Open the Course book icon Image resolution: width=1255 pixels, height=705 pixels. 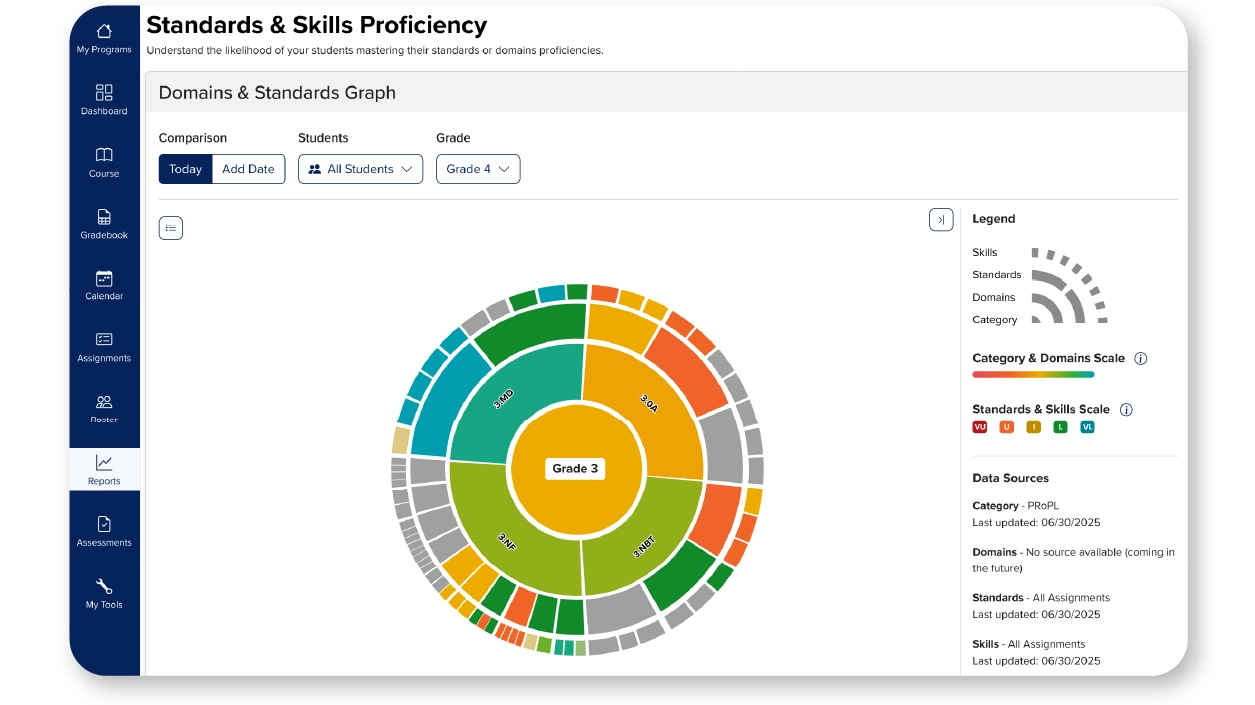click(104, 154)
